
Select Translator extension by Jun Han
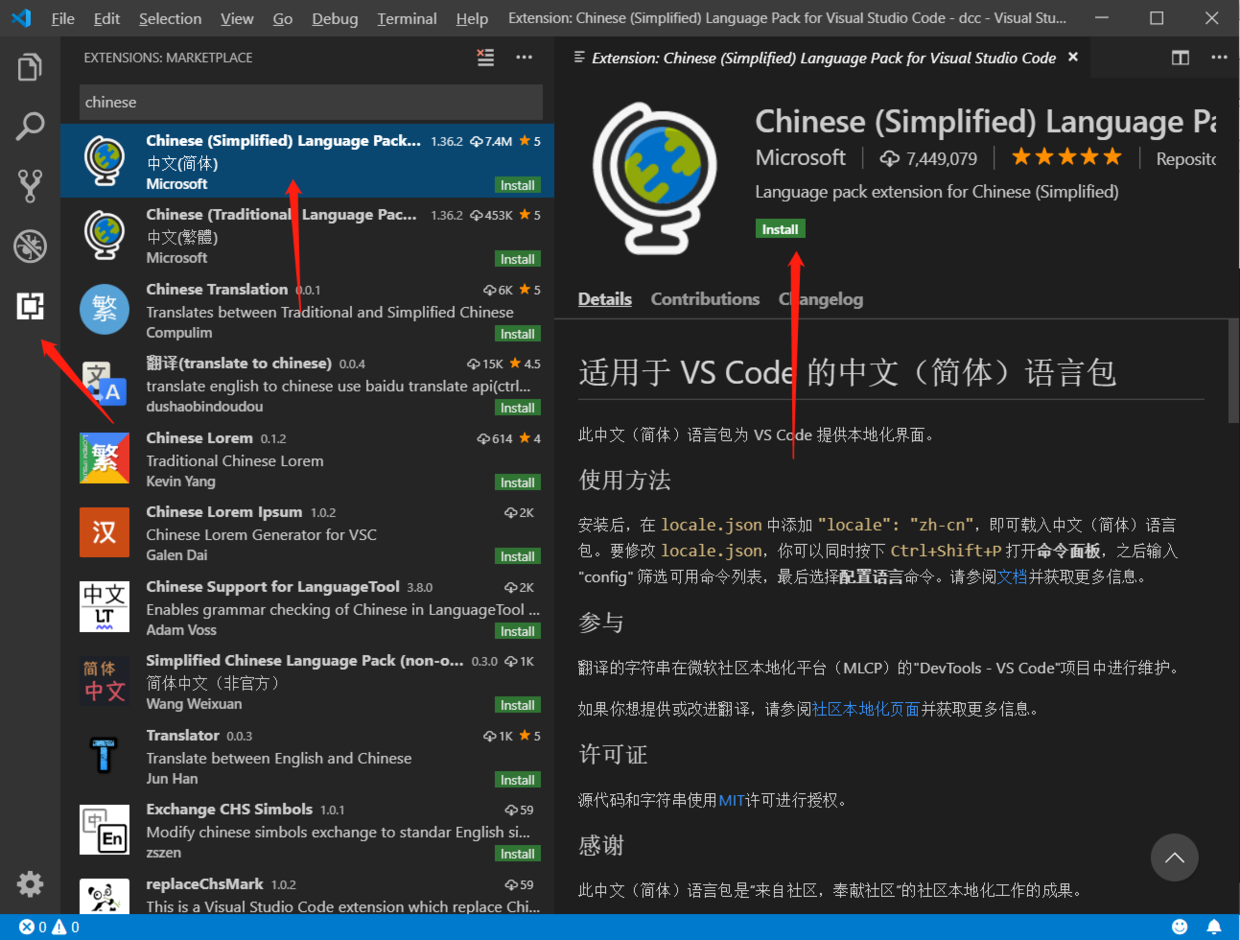[307, 756]
